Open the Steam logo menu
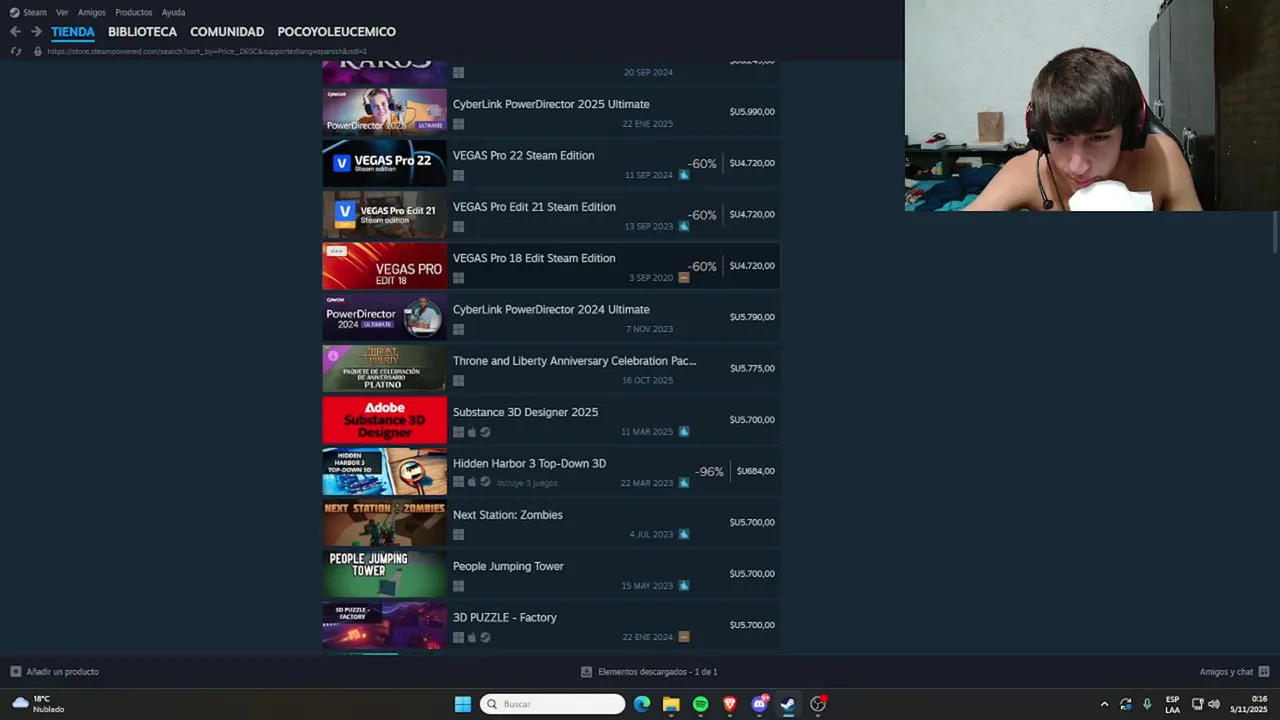1280x720 pixels. click(x=14, y=12)
